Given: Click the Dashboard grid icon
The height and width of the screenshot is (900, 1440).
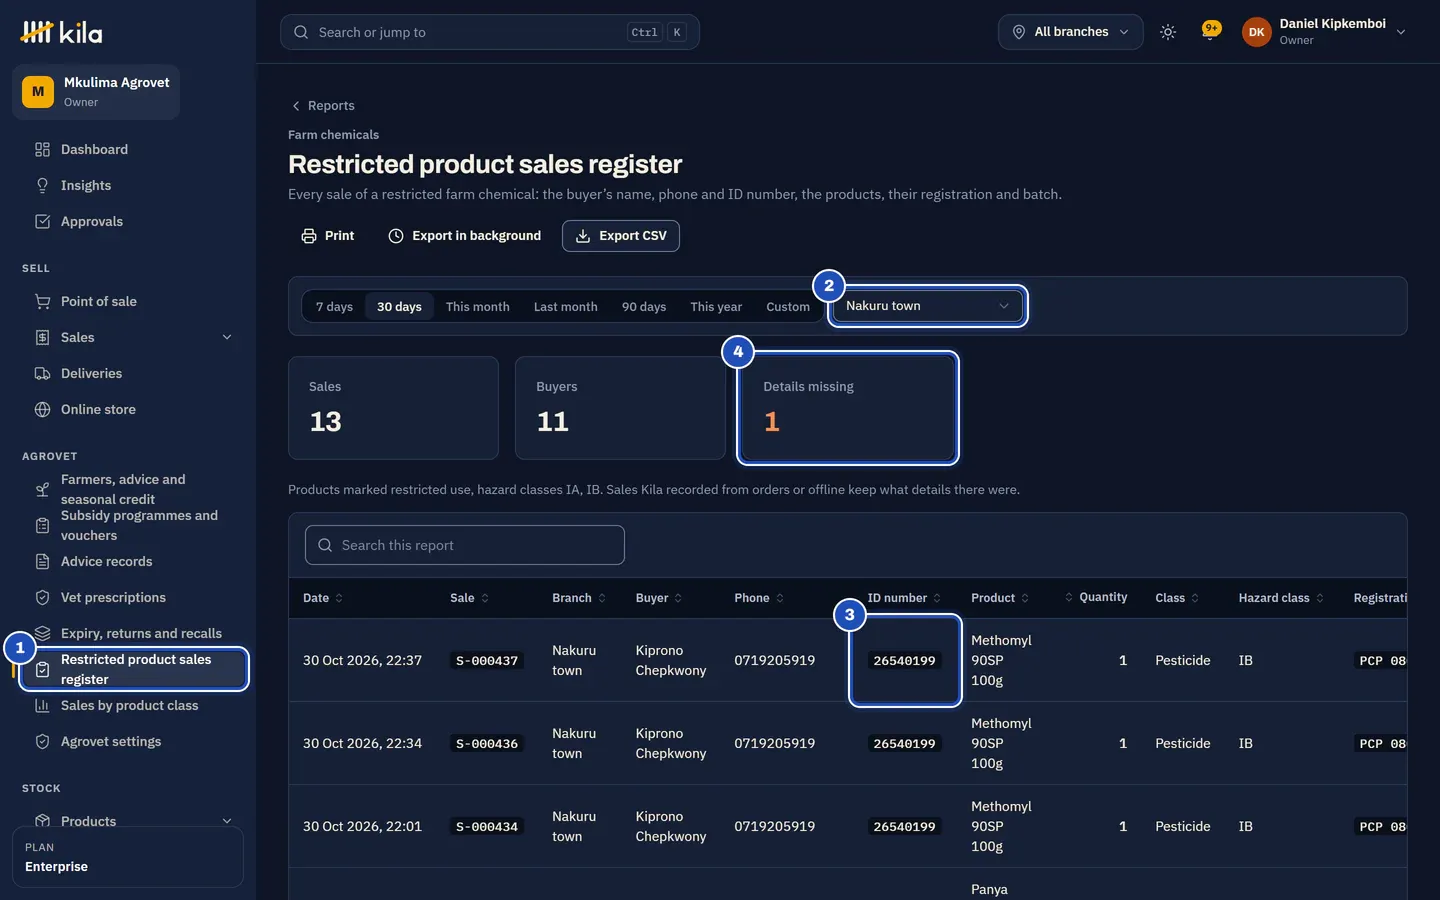Looking at the screenshot, I should (x=42, y=149).
